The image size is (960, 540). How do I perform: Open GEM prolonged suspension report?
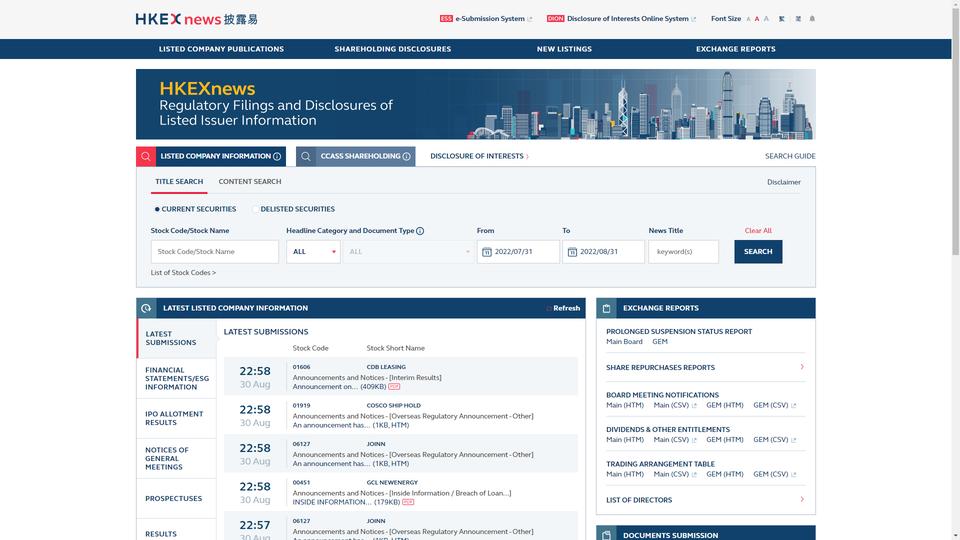click(659, 342)
